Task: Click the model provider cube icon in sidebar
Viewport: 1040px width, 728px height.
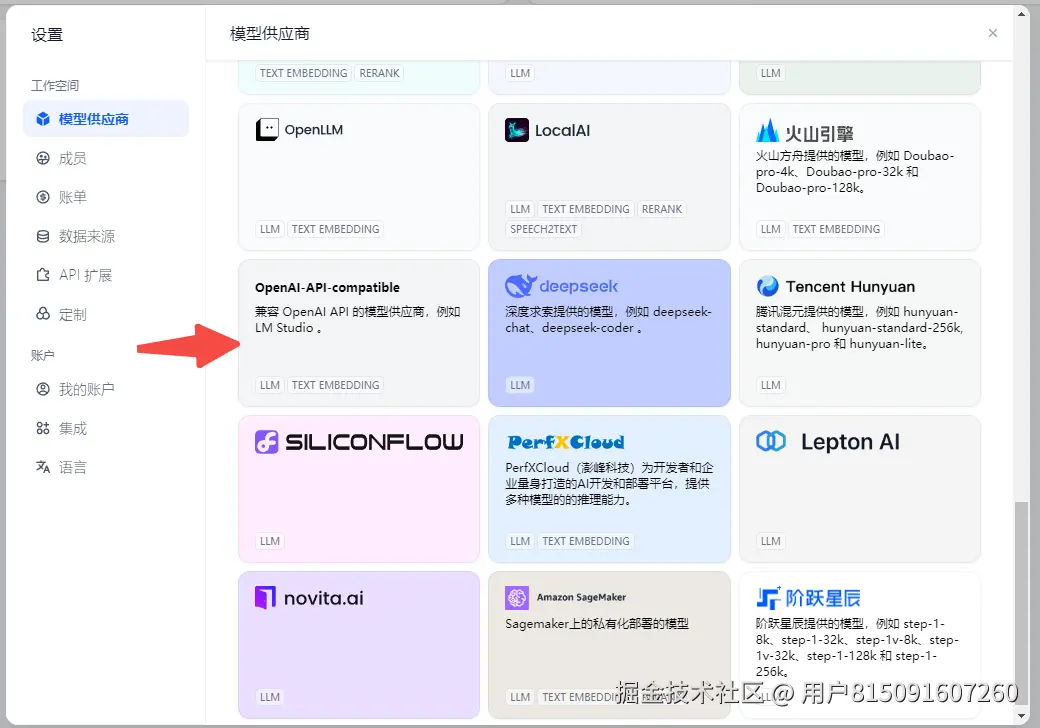Action: pos(43,119)
